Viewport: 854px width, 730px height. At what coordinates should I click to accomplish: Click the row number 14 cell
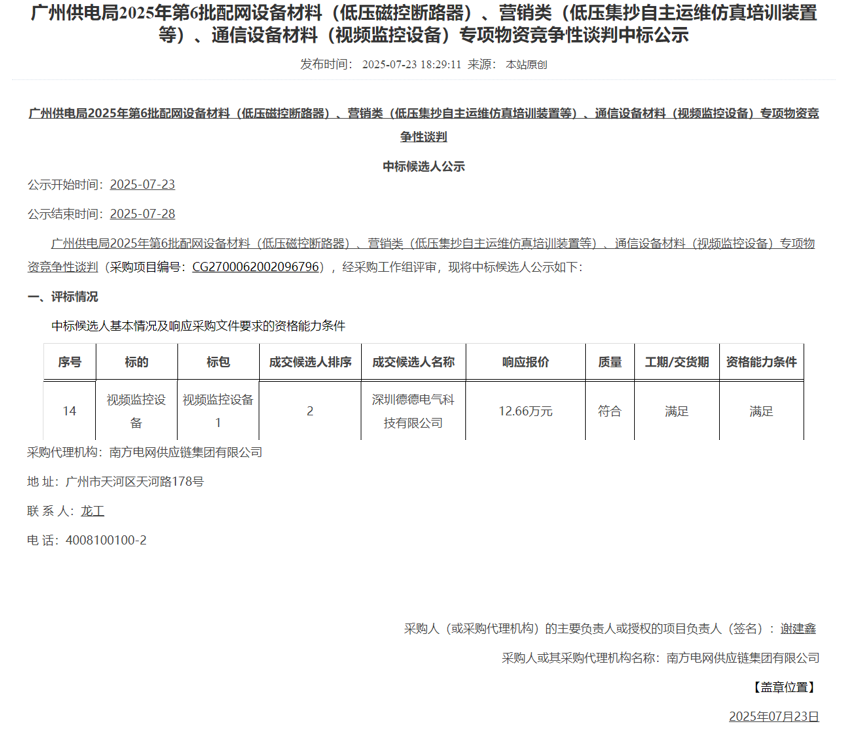point(66,409)
